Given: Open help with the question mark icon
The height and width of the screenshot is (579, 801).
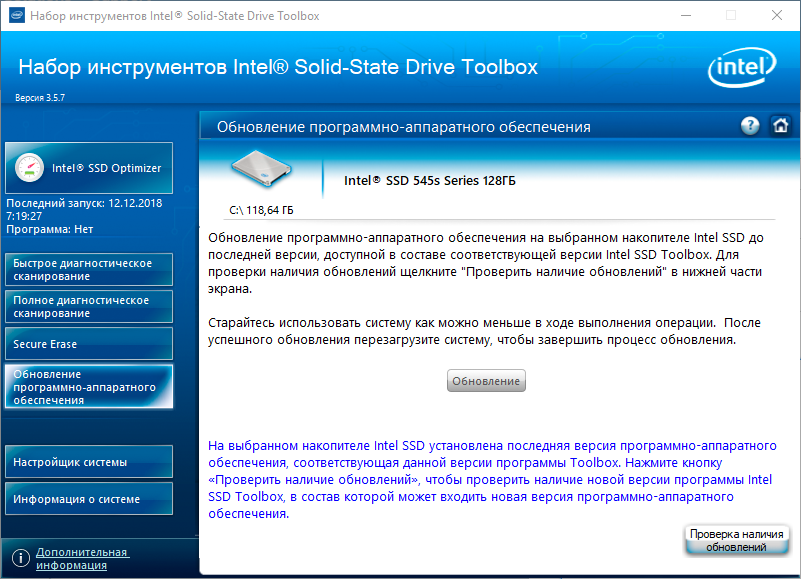Looking at the screenshot, I should click(x=750, y=126).
